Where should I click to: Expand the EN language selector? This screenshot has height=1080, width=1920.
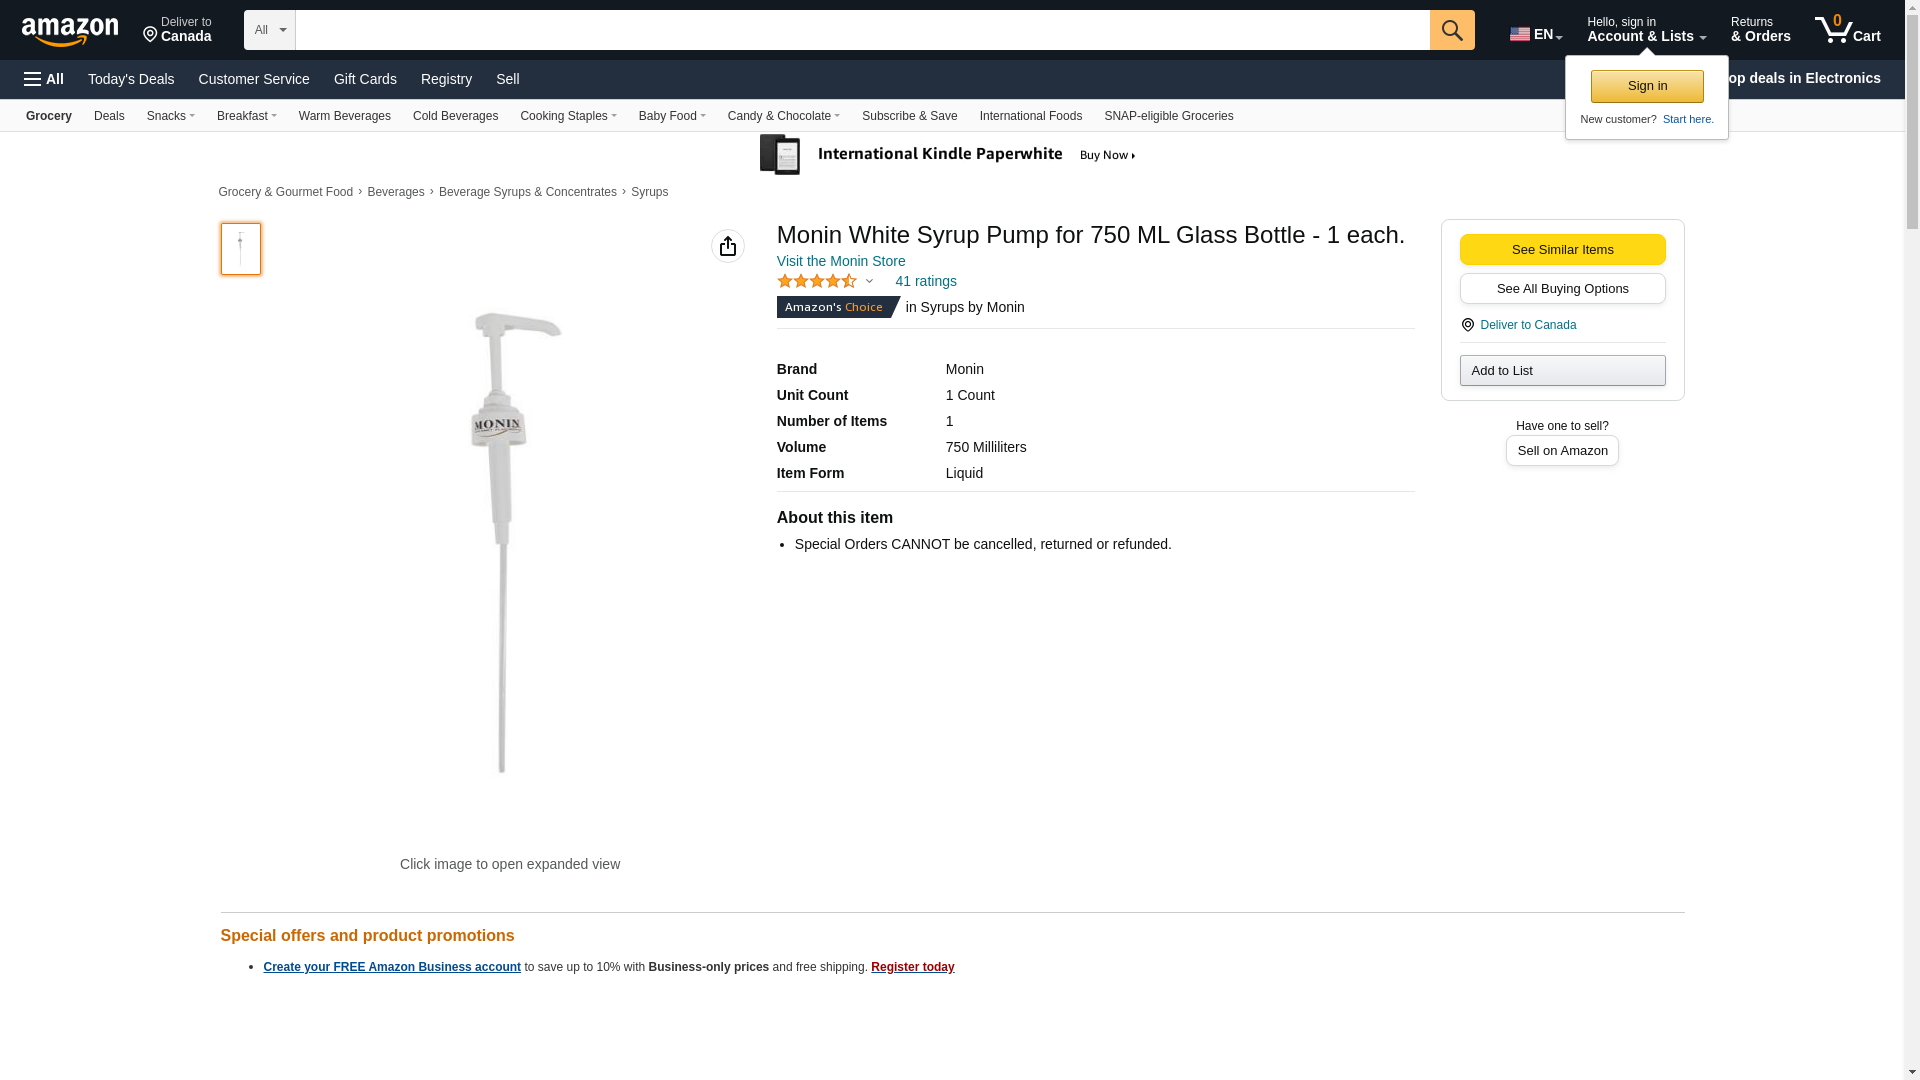1535,34
